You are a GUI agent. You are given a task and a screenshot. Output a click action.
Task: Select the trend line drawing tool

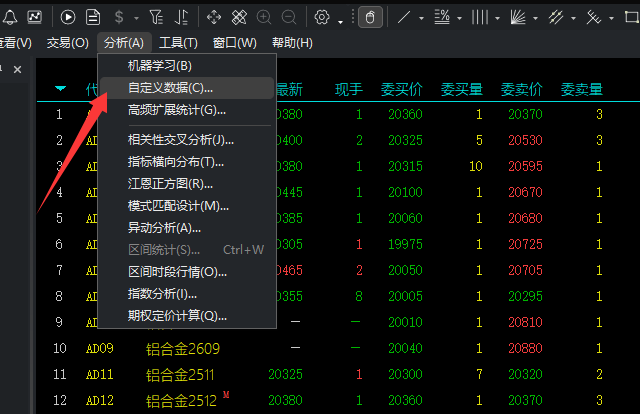403,17
